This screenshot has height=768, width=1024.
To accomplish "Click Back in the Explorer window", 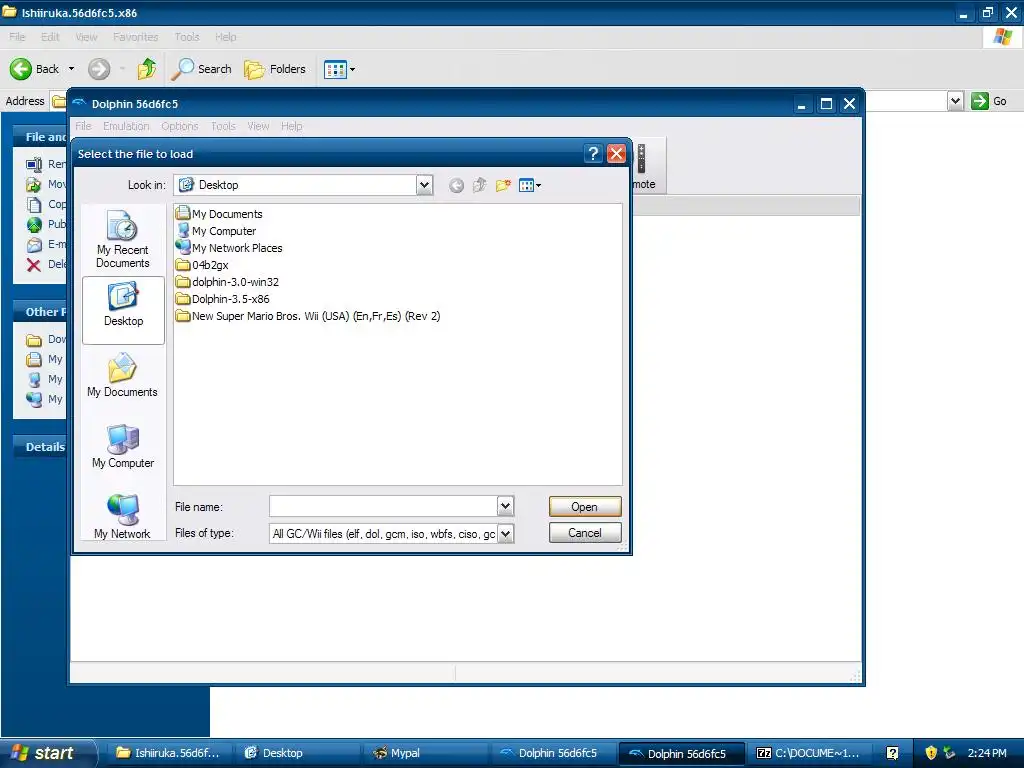I will 34,69.
